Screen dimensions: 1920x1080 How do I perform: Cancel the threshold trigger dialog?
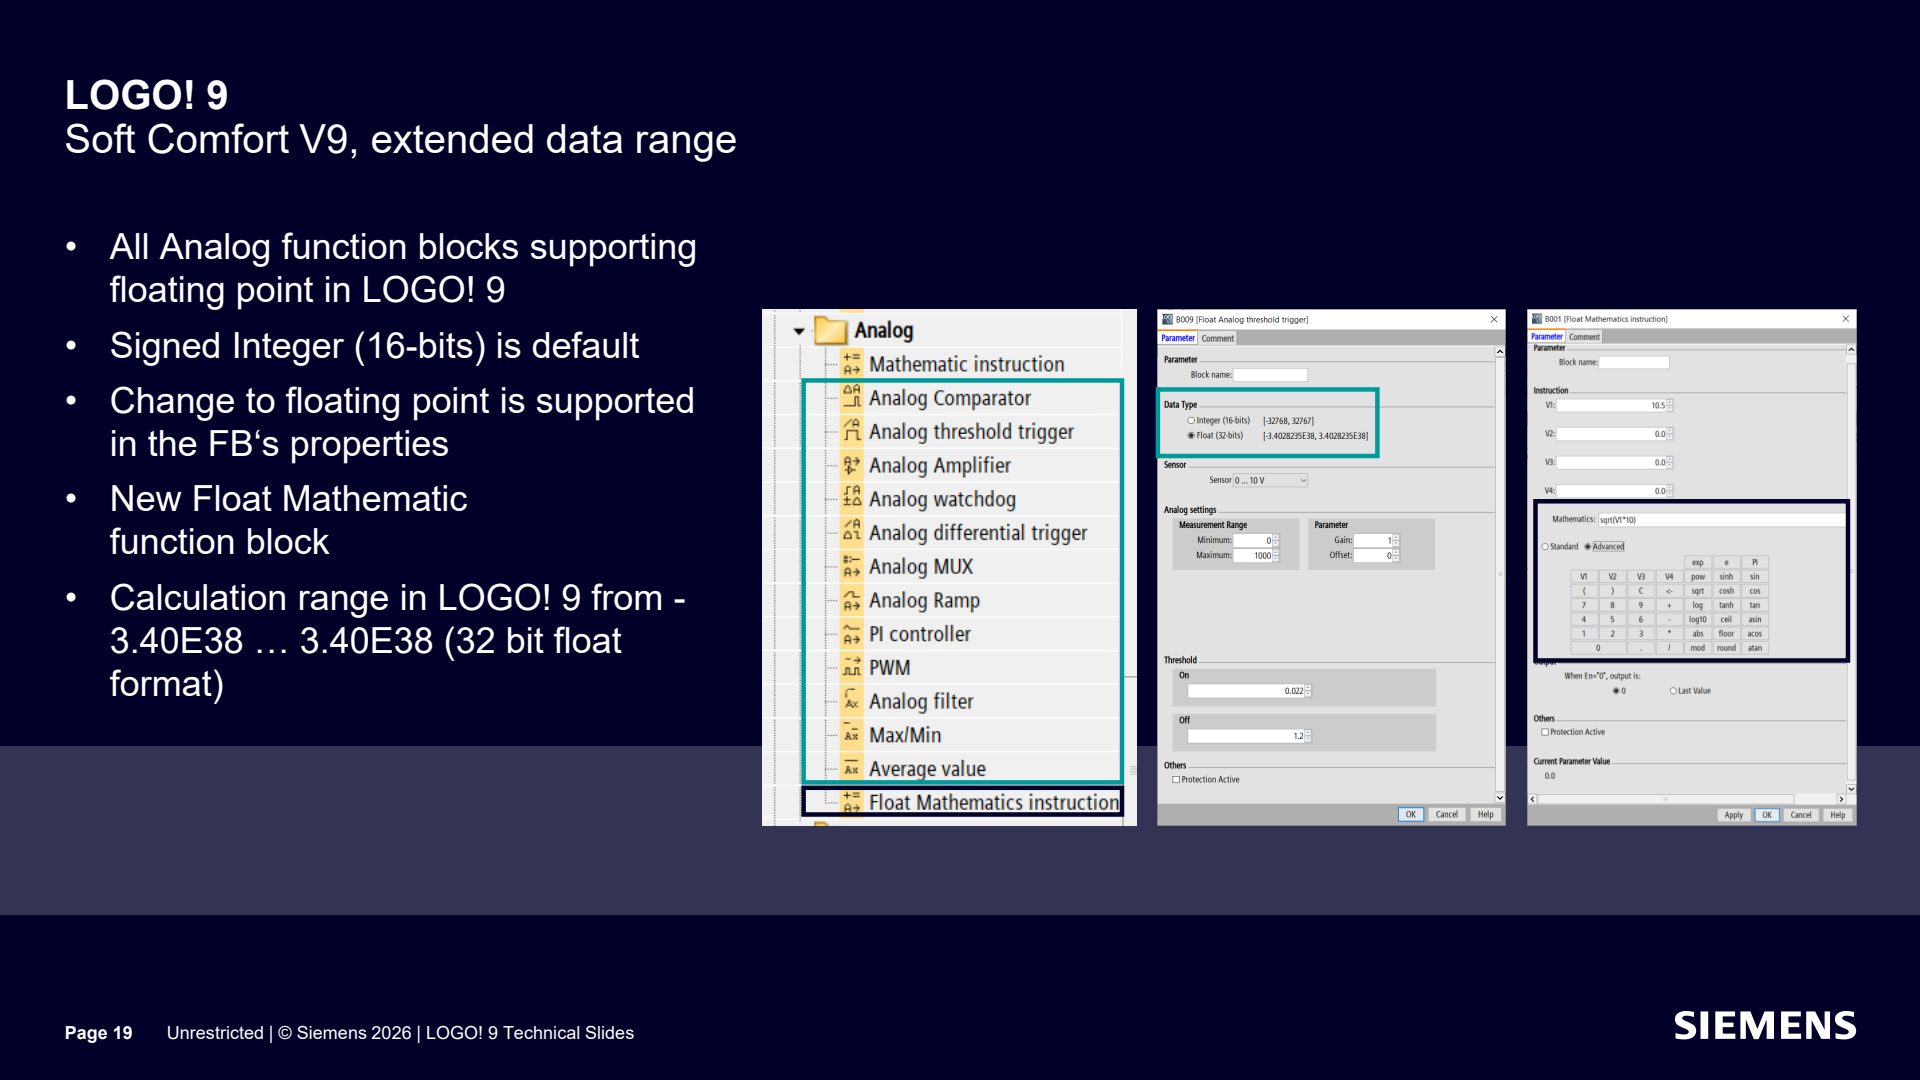[x=1447, y=815]
